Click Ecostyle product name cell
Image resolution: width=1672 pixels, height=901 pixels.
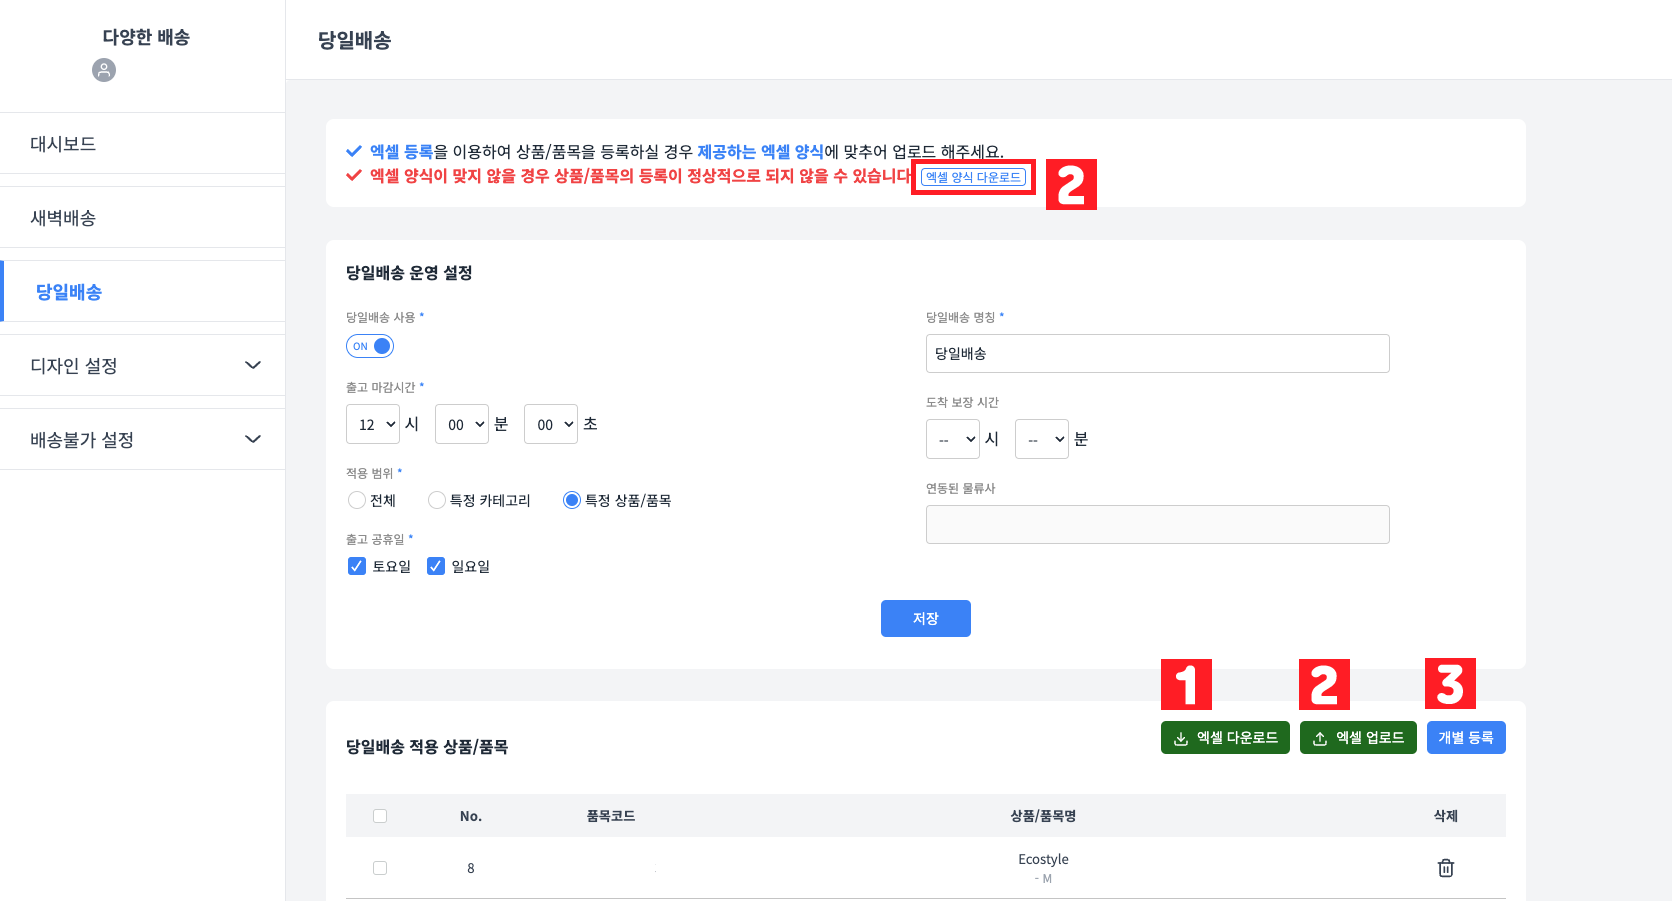coord(1043,859)
